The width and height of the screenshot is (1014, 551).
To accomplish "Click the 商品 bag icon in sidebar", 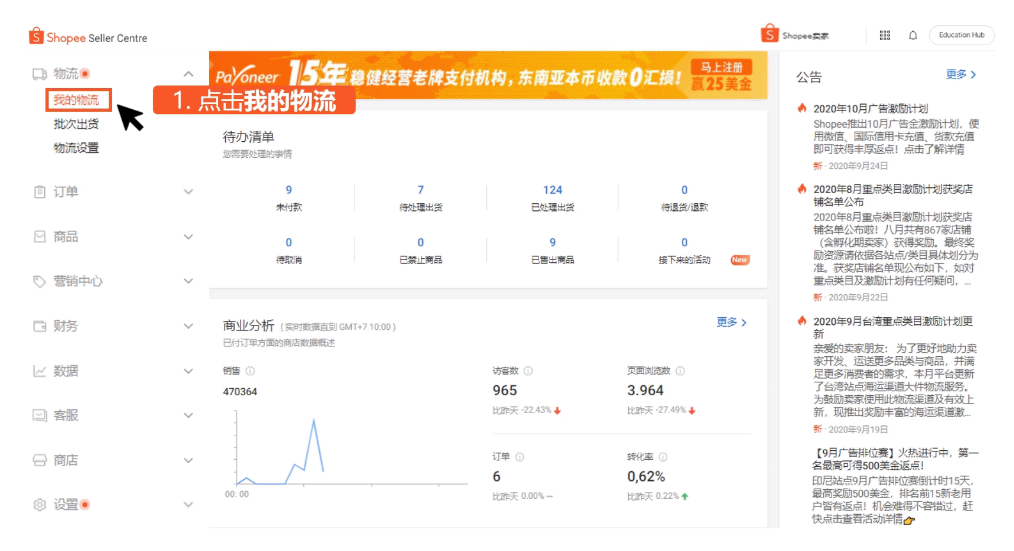I will point(39,237).
